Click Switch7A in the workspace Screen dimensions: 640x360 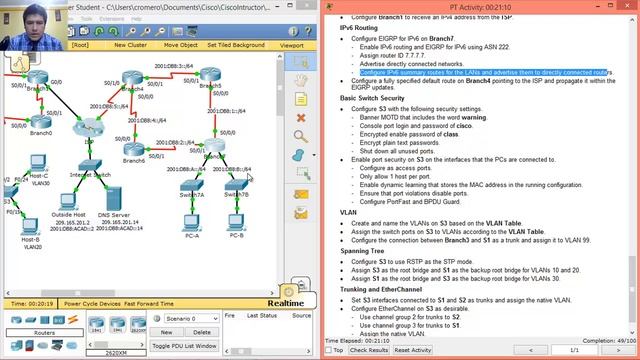[191, 185]
